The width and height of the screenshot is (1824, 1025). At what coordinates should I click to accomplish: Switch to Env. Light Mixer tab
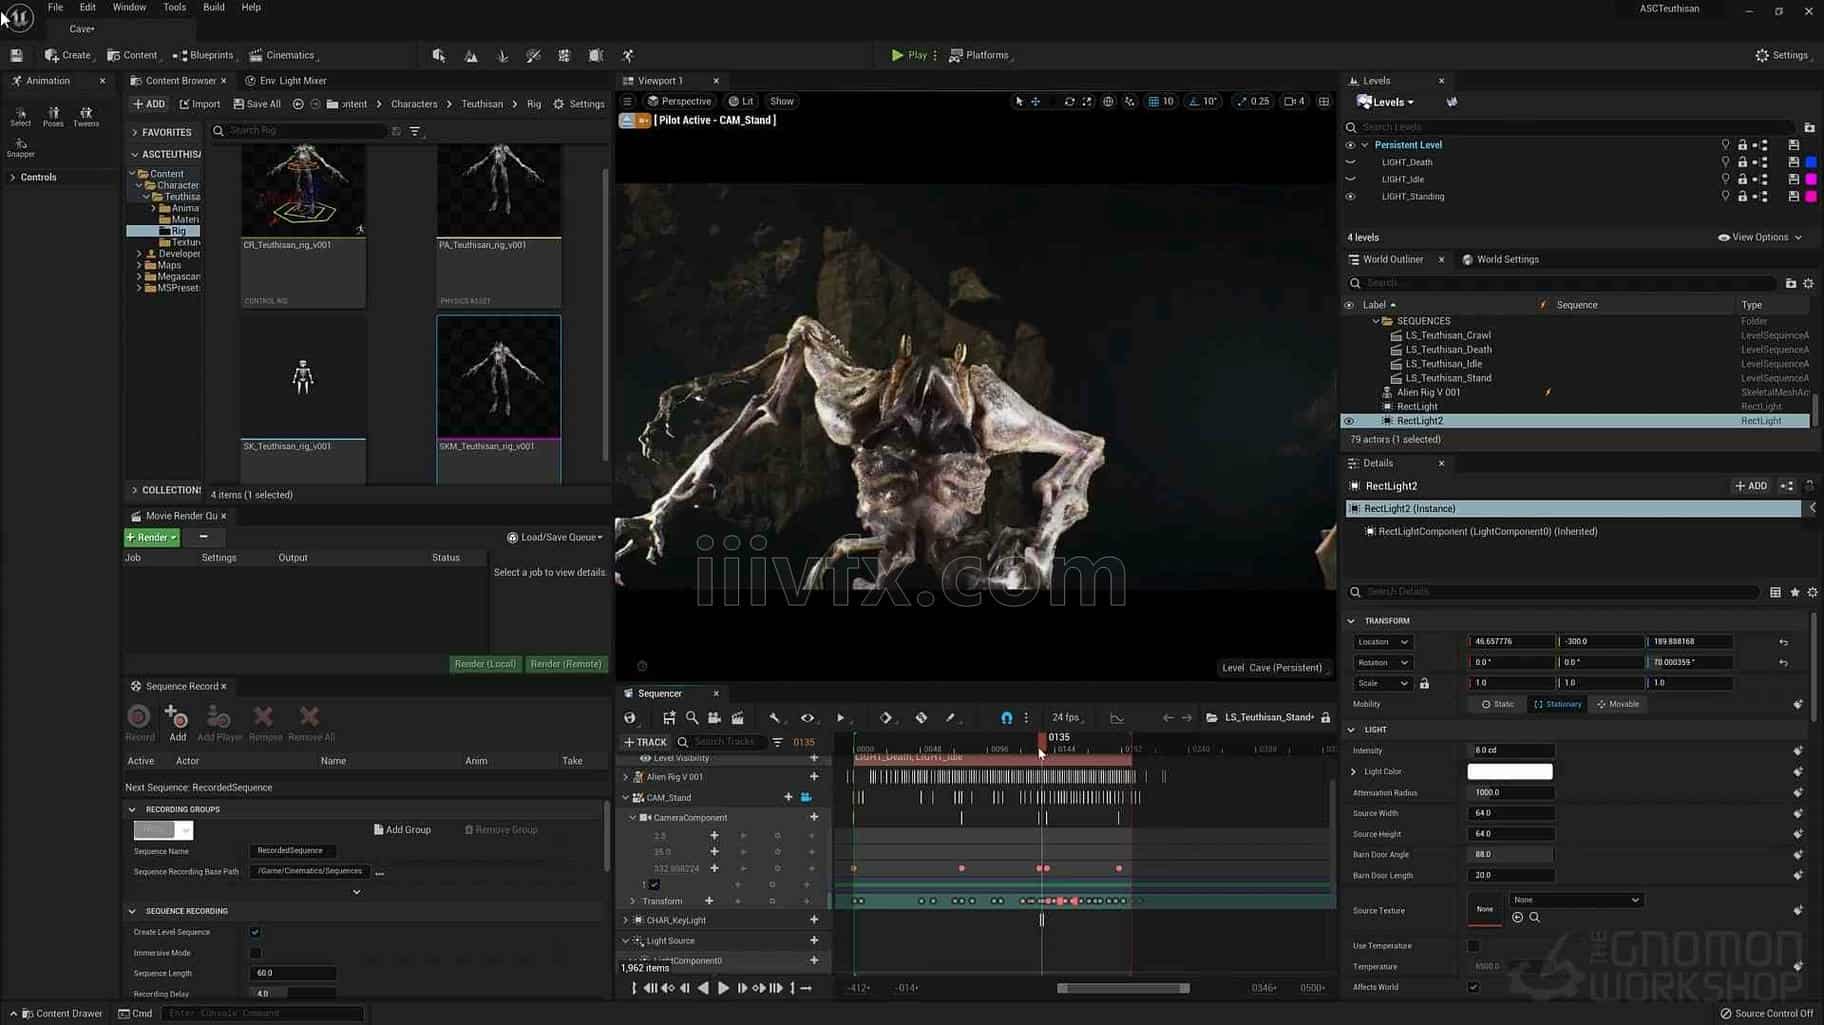pos(286,81)
